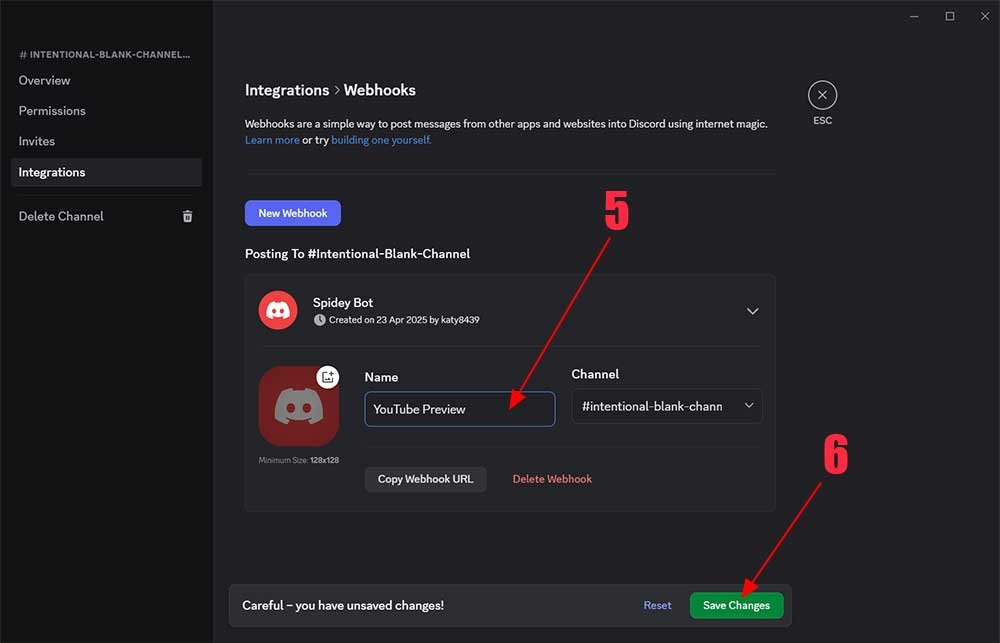Click the large webhook avatar image
This screenshot has width=1000, height=643.
[298, 406]
